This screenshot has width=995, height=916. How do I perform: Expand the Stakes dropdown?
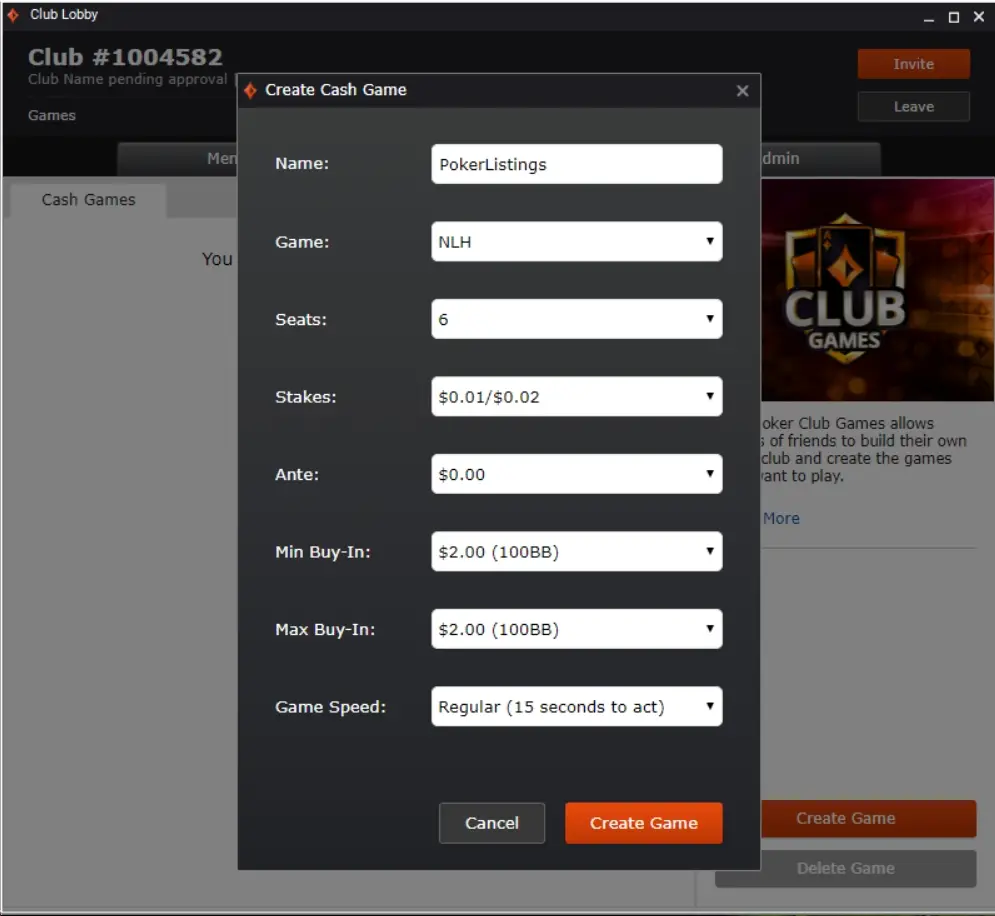coord(576,396)
